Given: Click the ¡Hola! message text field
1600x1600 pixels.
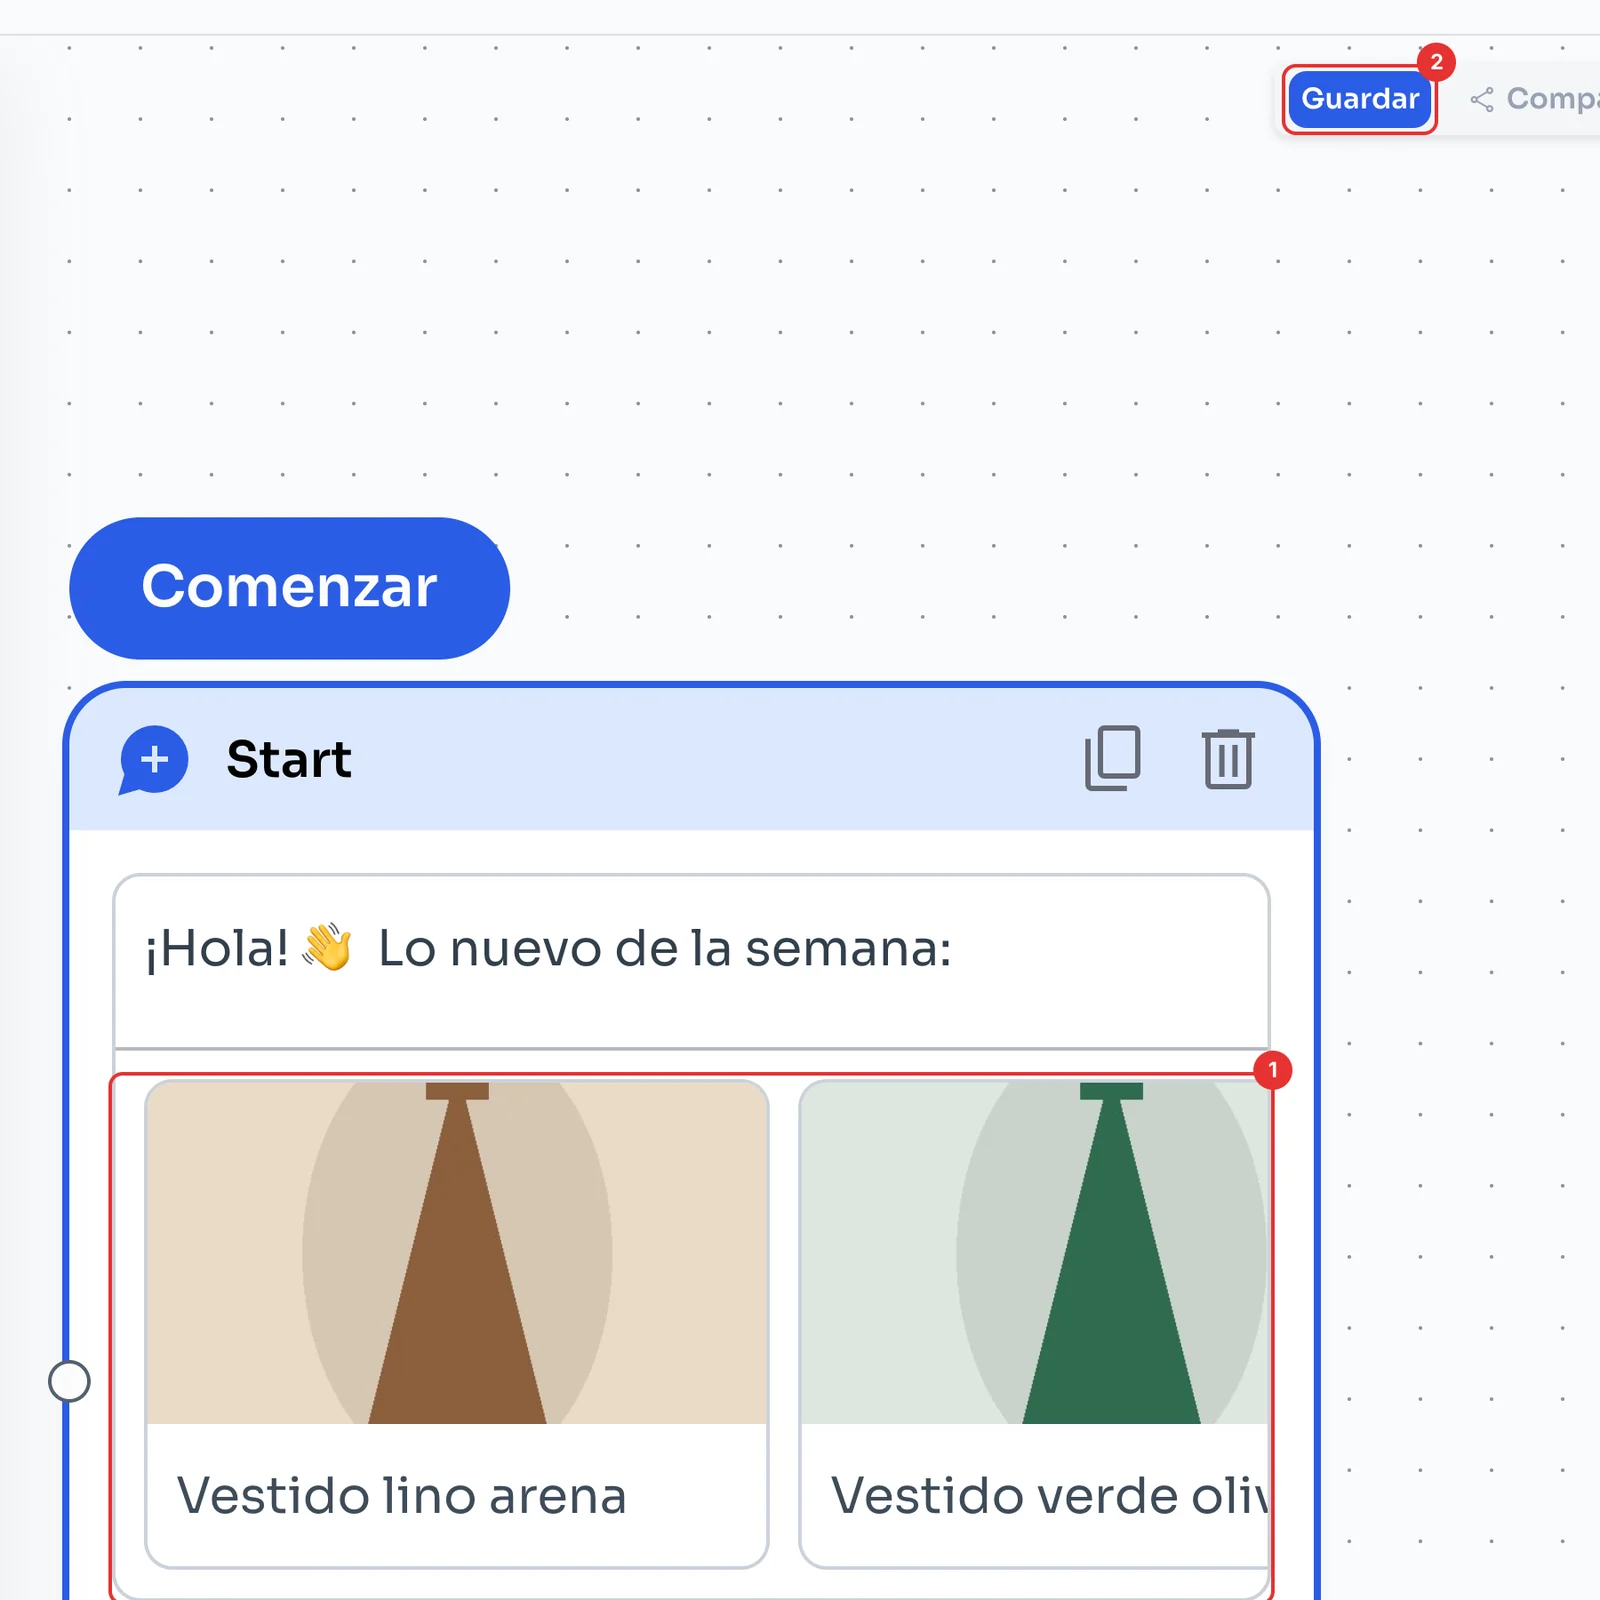Looking at the screenshot, I should [692, 961].
